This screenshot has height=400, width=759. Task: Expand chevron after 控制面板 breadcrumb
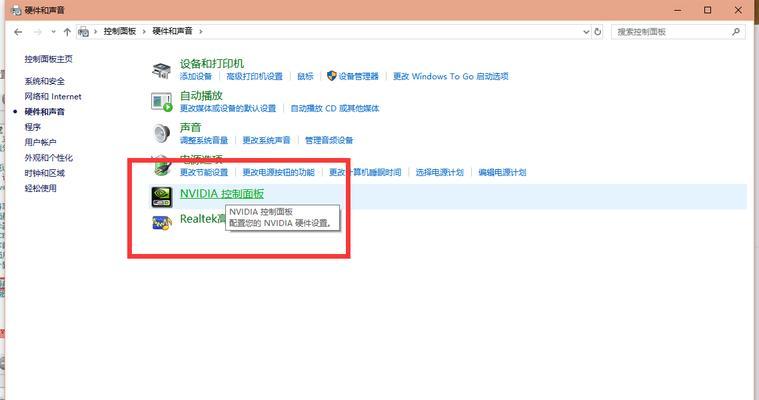coord(144,31)
